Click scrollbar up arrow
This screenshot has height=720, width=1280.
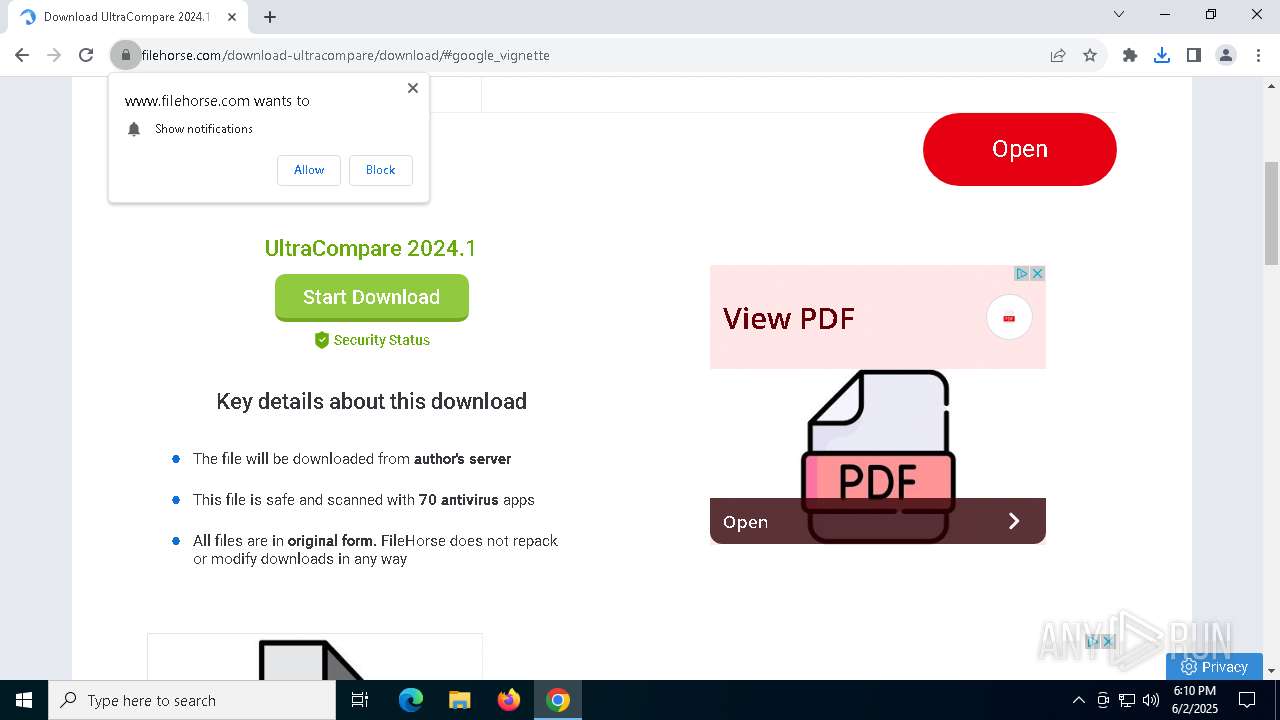click(1272, 86)
